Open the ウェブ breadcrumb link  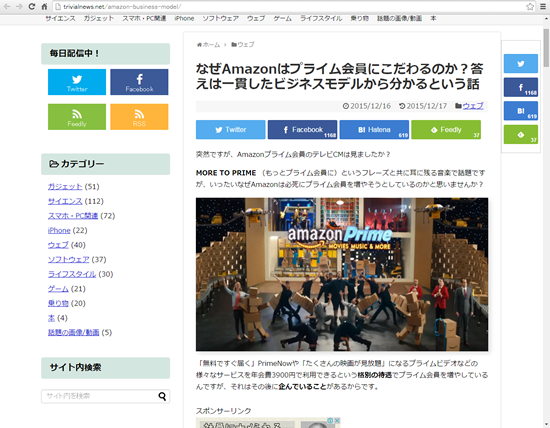tap(243, 45)
